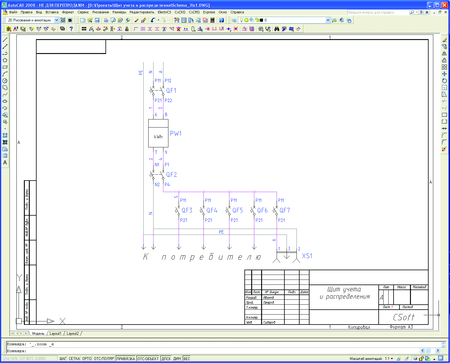The image size is (450, 363).
Task: Click the help question search field
Action: point(377,12)
